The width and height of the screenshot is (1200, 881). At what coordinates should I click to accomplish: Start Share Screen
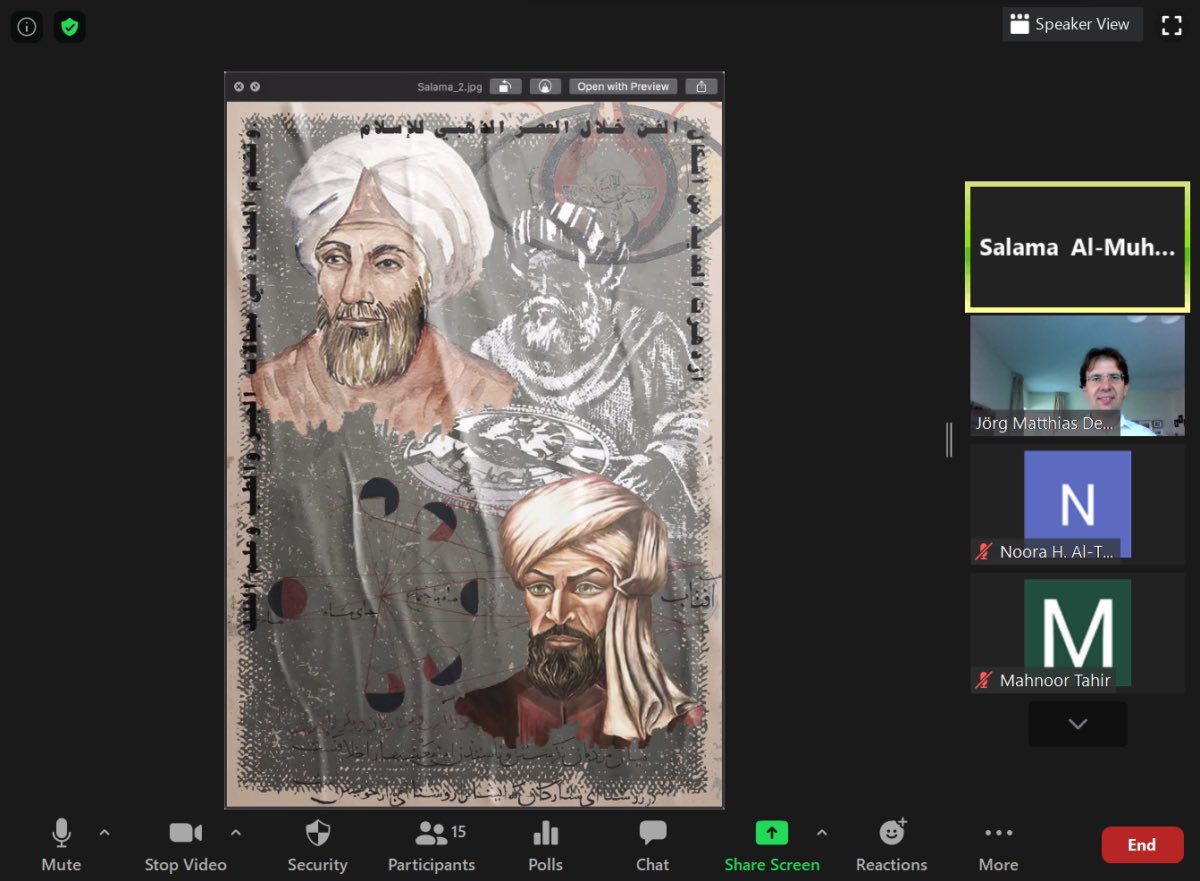click(772, 846)
